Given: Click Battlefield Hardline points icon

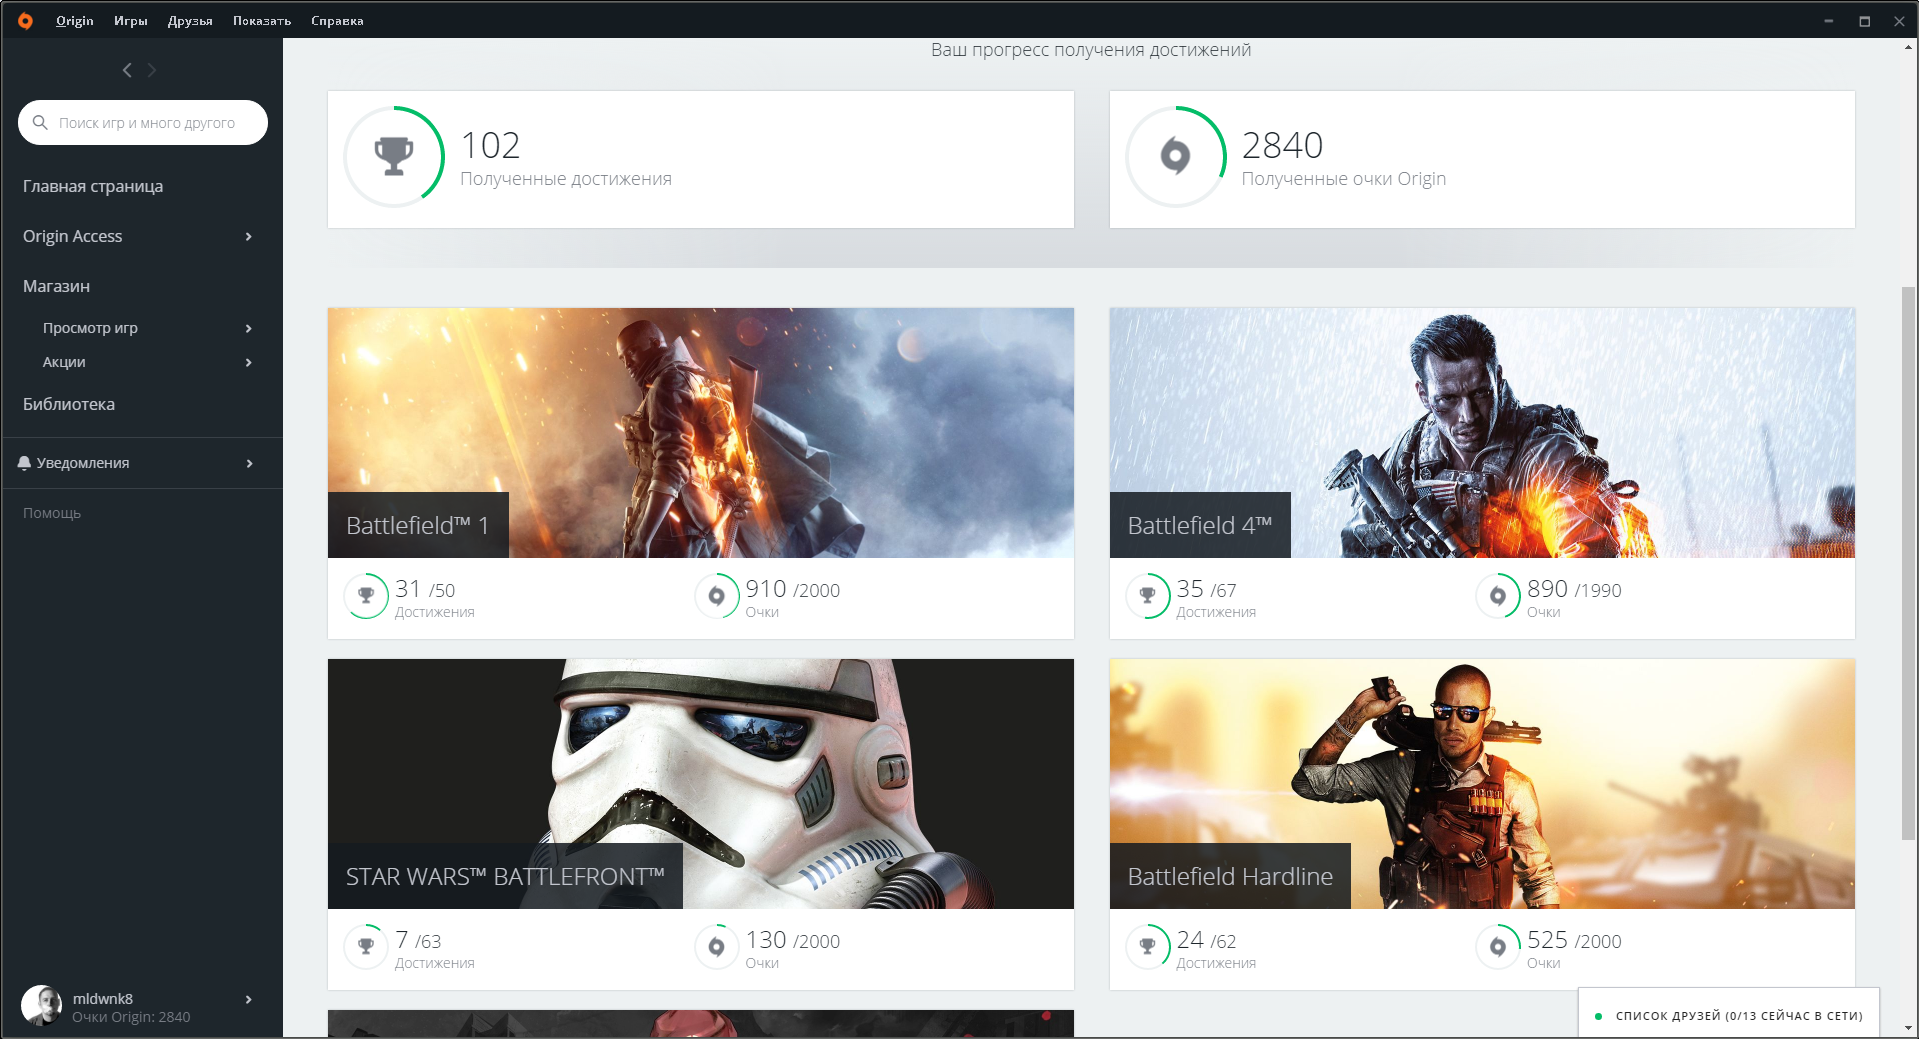Looking at the screenshot, I should click(1498, 947).
